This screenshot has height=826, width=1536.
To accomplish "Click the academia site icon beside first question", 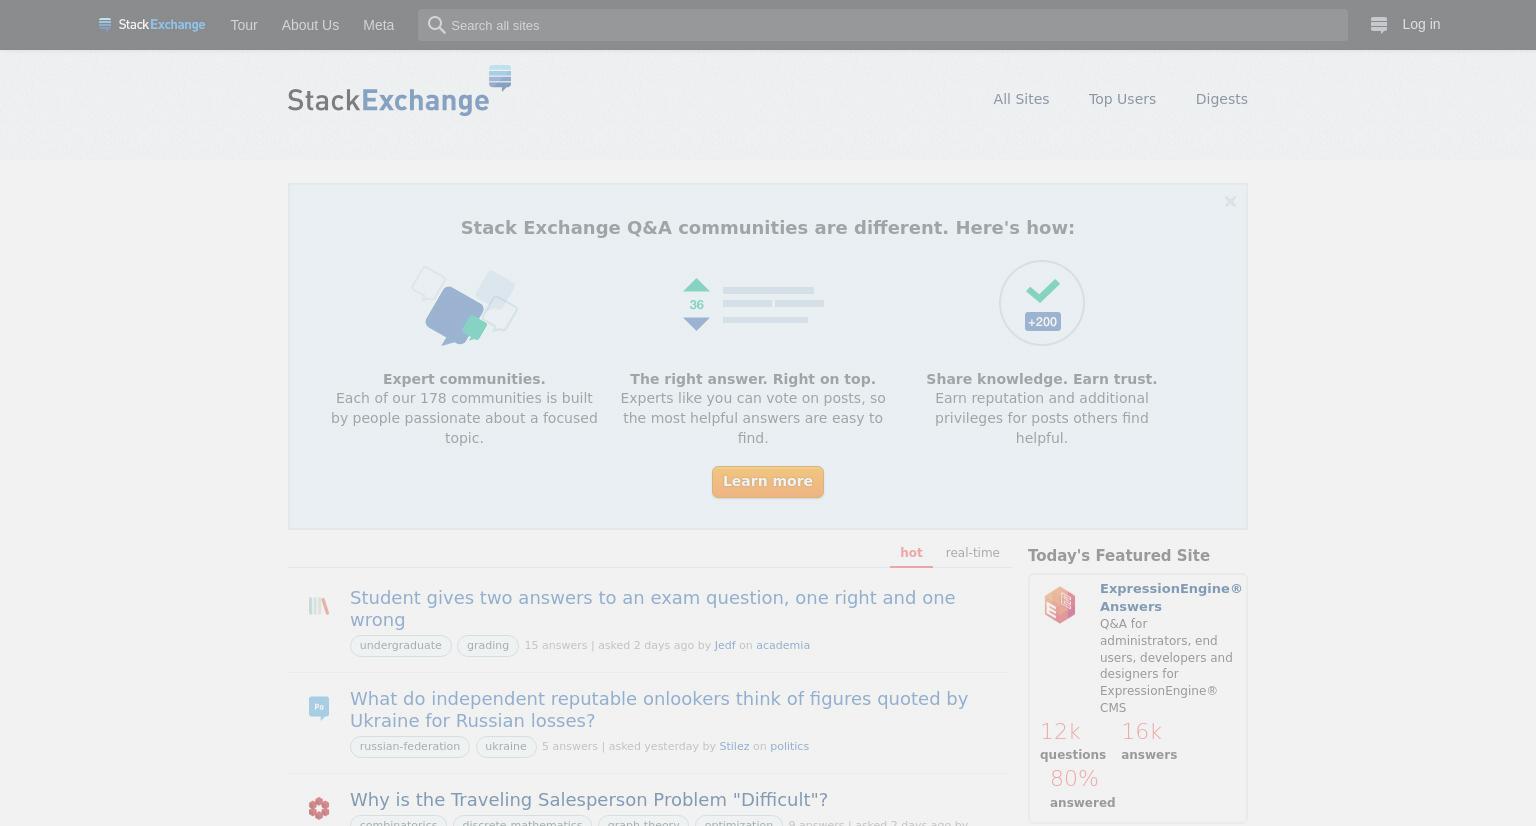I will click(x=319, y=606).
